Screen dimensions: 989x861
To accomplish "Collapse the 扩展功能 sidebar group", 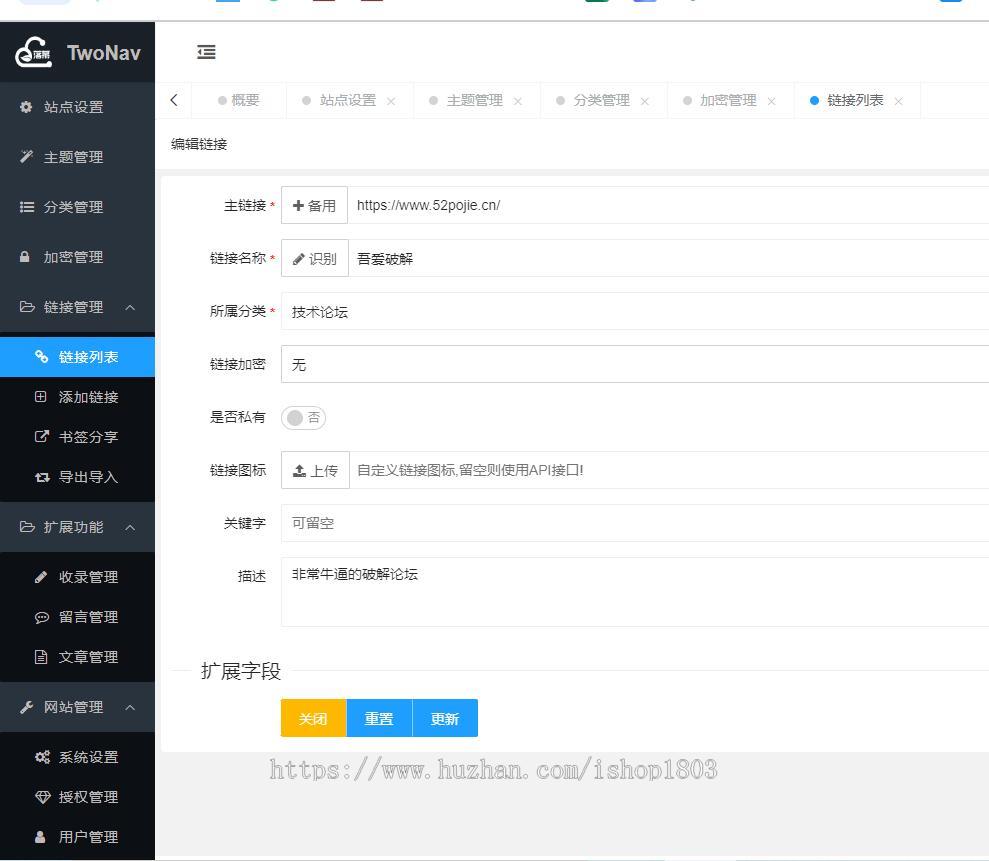I will 77,527.
